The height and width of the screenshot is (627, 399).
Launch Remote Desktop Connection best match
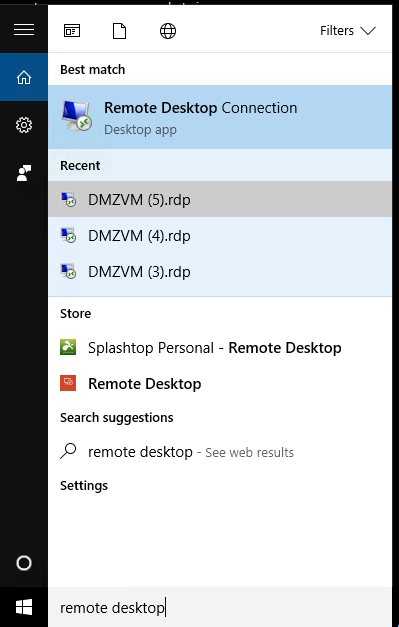pyautogui.click(x=220, y=117)
